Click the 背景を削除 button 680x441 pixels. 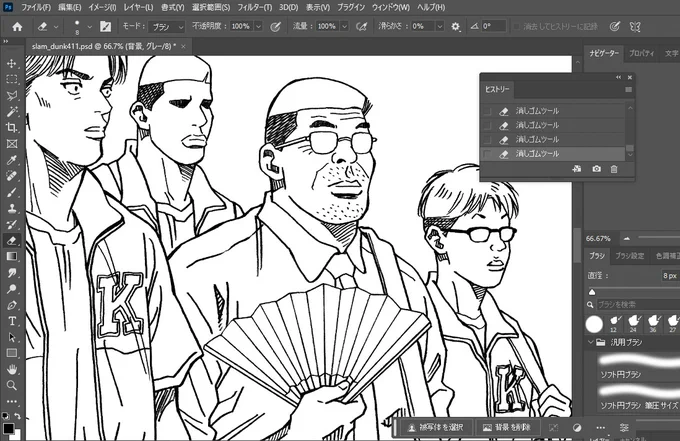pos(507,428)
